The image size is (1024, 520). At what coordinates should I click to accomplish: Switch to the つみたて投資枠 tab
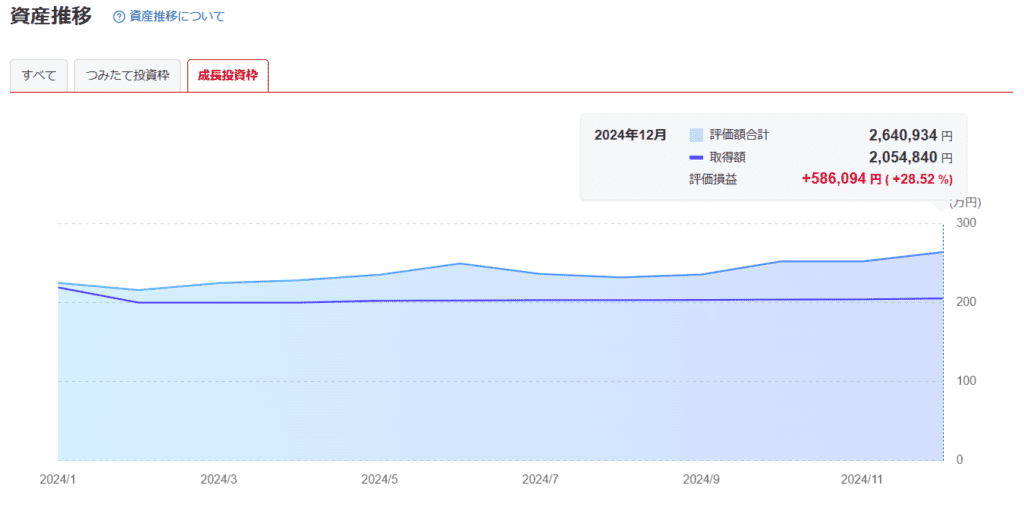tap(127, 76)
